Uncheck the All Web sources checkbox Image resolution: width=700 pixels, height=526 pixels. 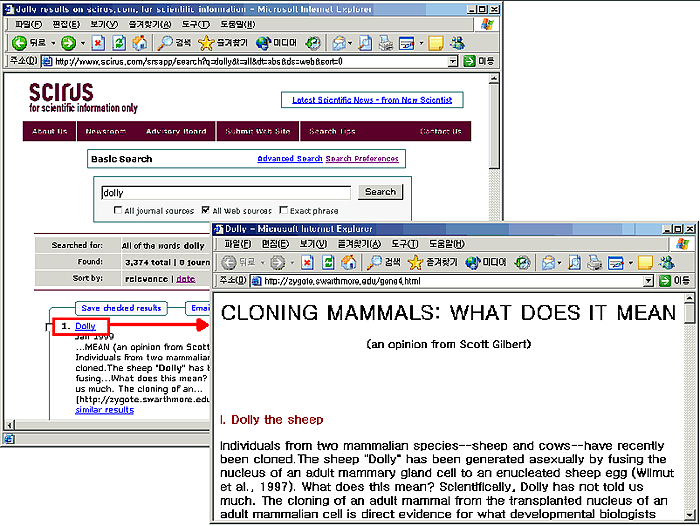205,211
